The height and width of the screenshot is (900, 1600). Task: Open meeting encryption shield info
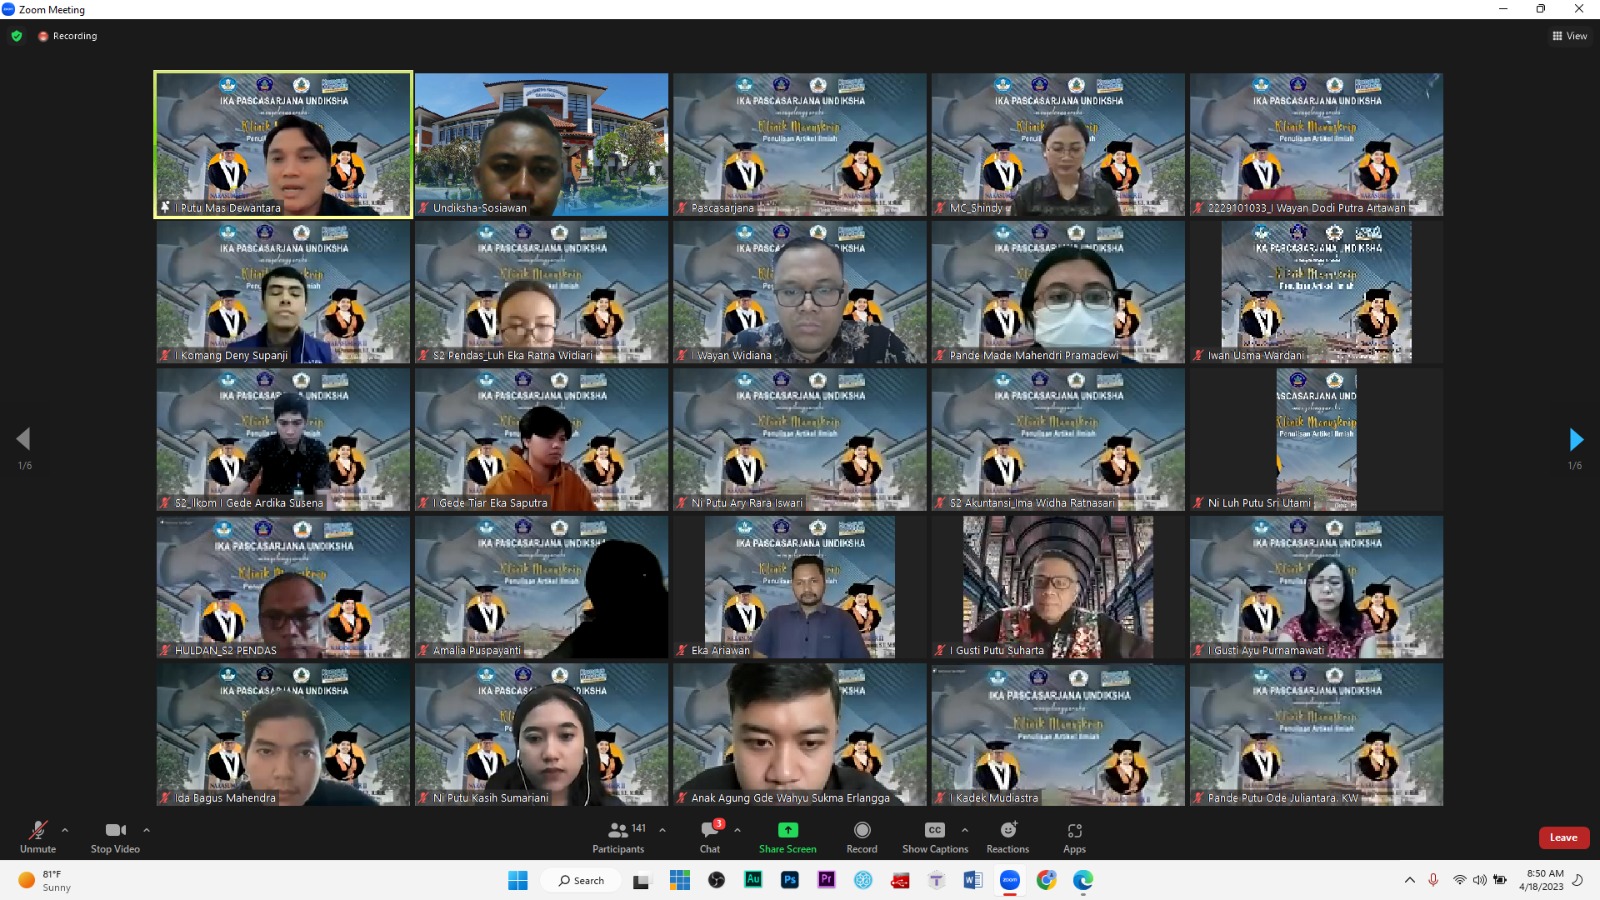pyautogui.click(x=16, y=36)
